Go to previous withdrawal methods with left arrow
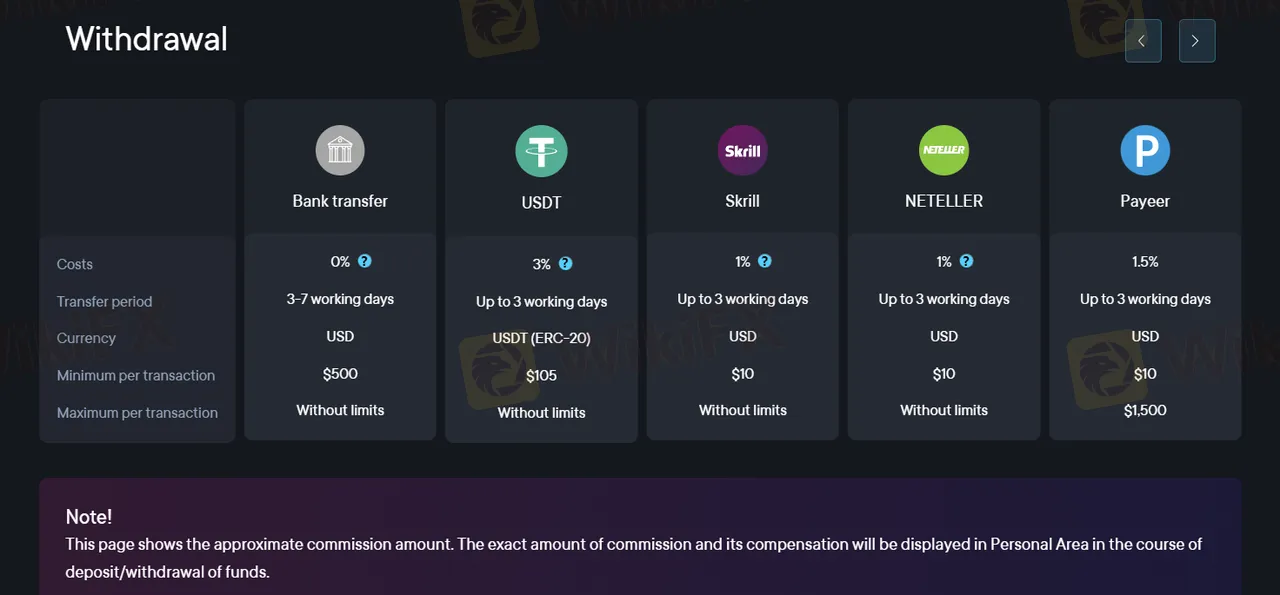Viewport: 1280px width, 595px height. pyautogui.click(x=1143, y=41)
